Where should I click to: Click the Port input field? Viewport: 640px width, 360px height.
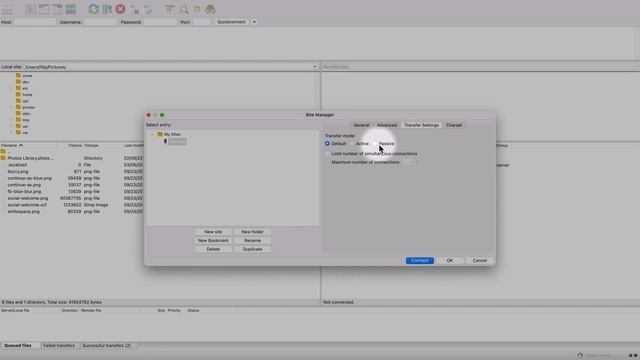pos(202,22)
